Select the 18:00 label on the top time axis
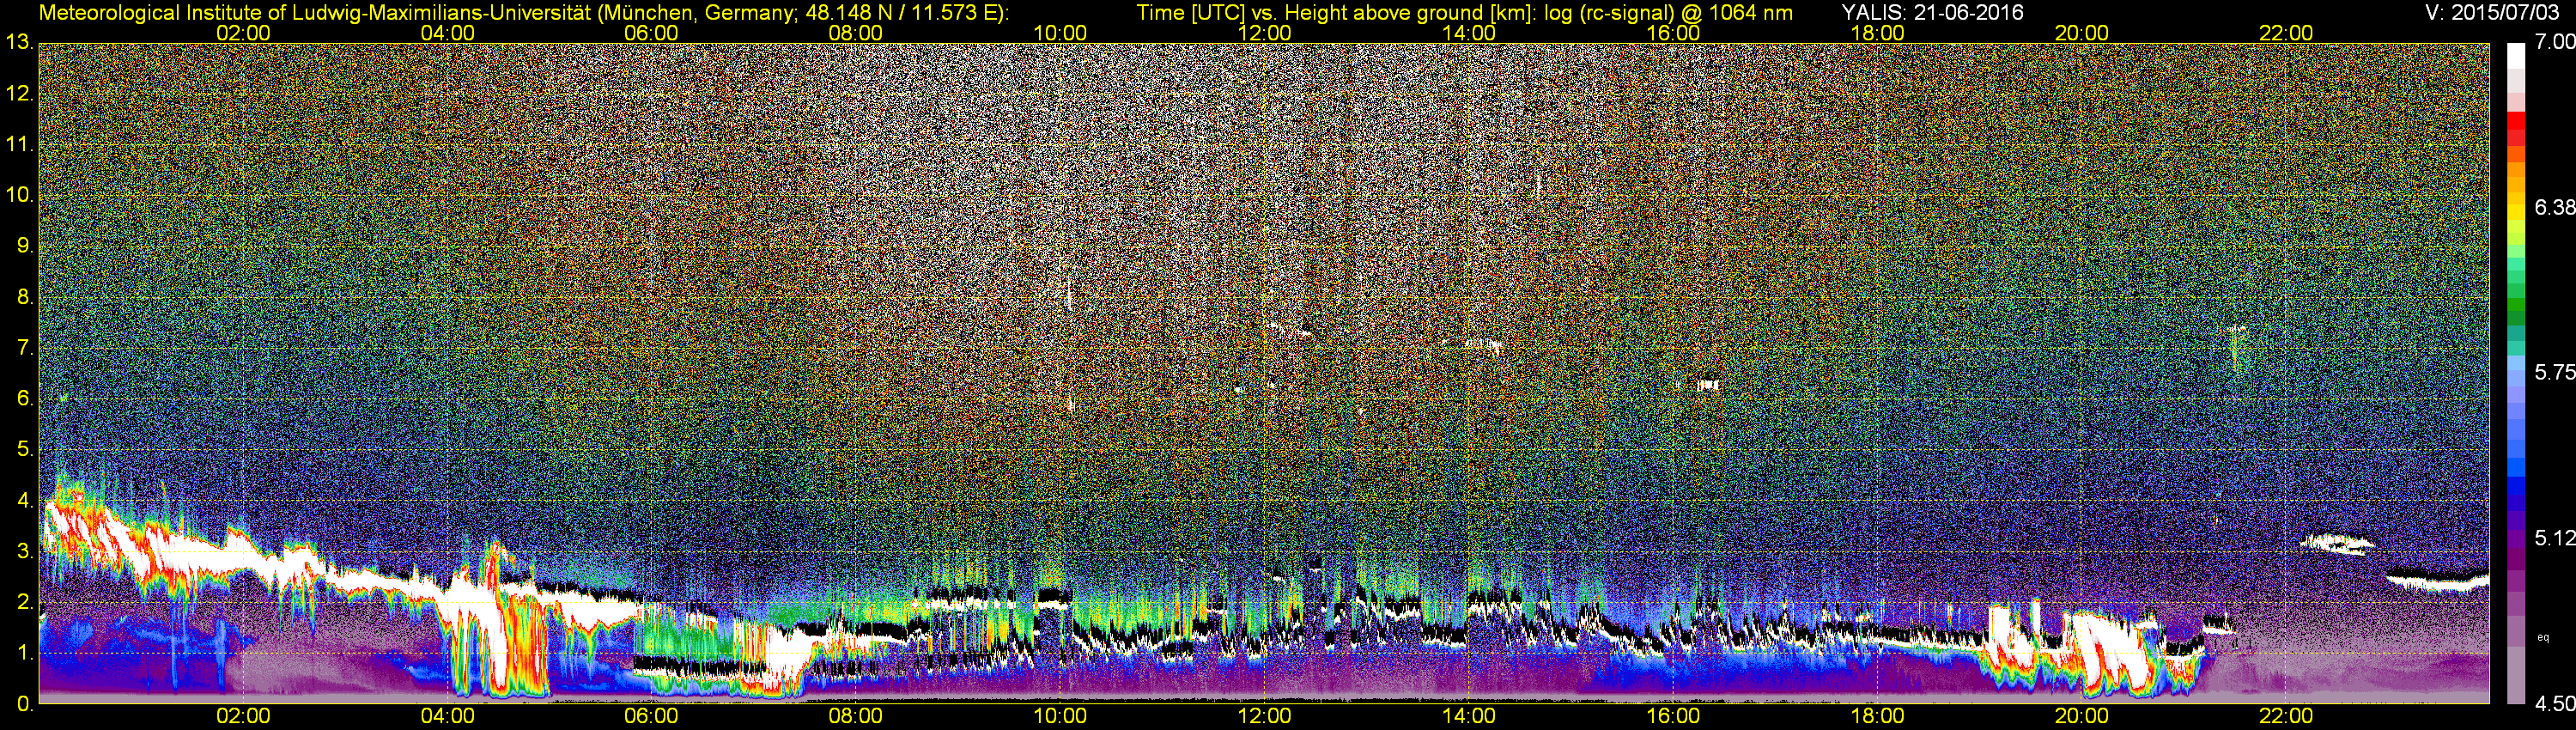The image size is (2576, 730). click(x=1877, y=33)
